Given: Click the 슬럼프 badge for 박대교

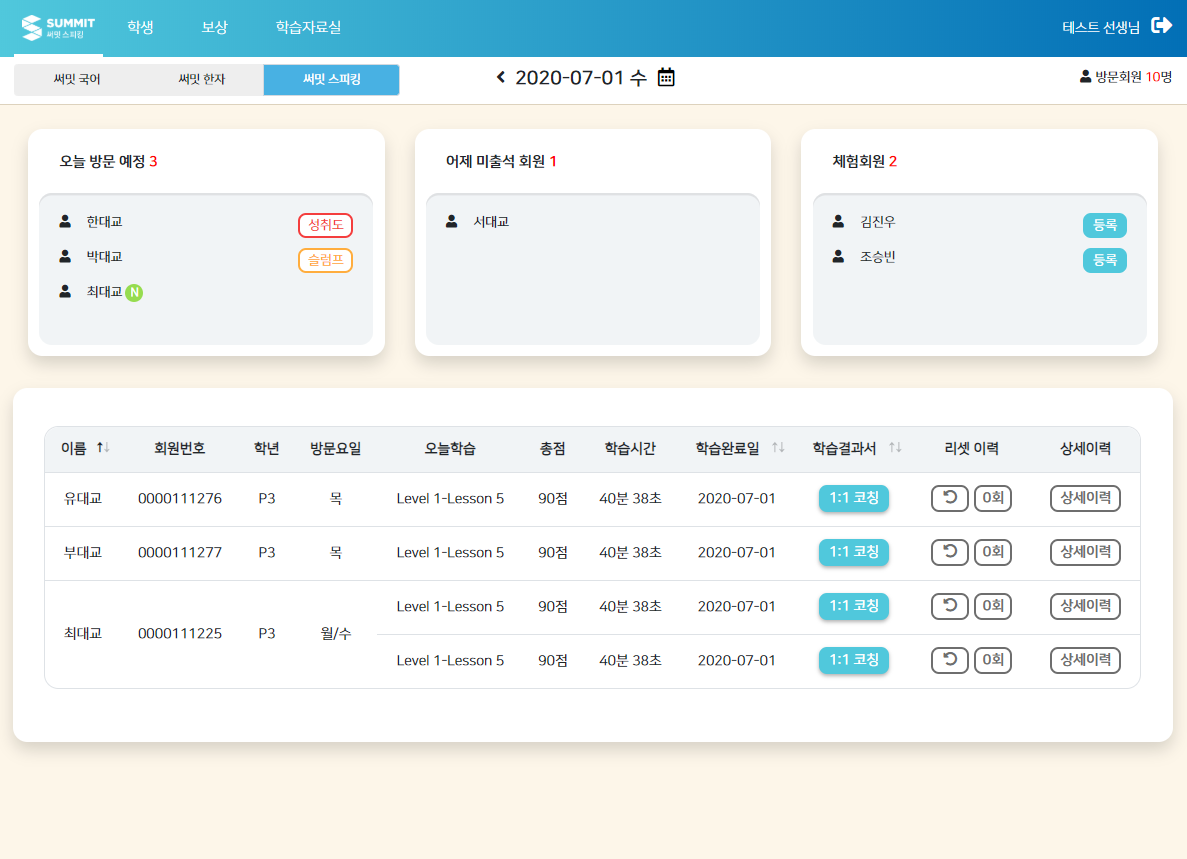Looking at the screenshot, I should 326,260.
